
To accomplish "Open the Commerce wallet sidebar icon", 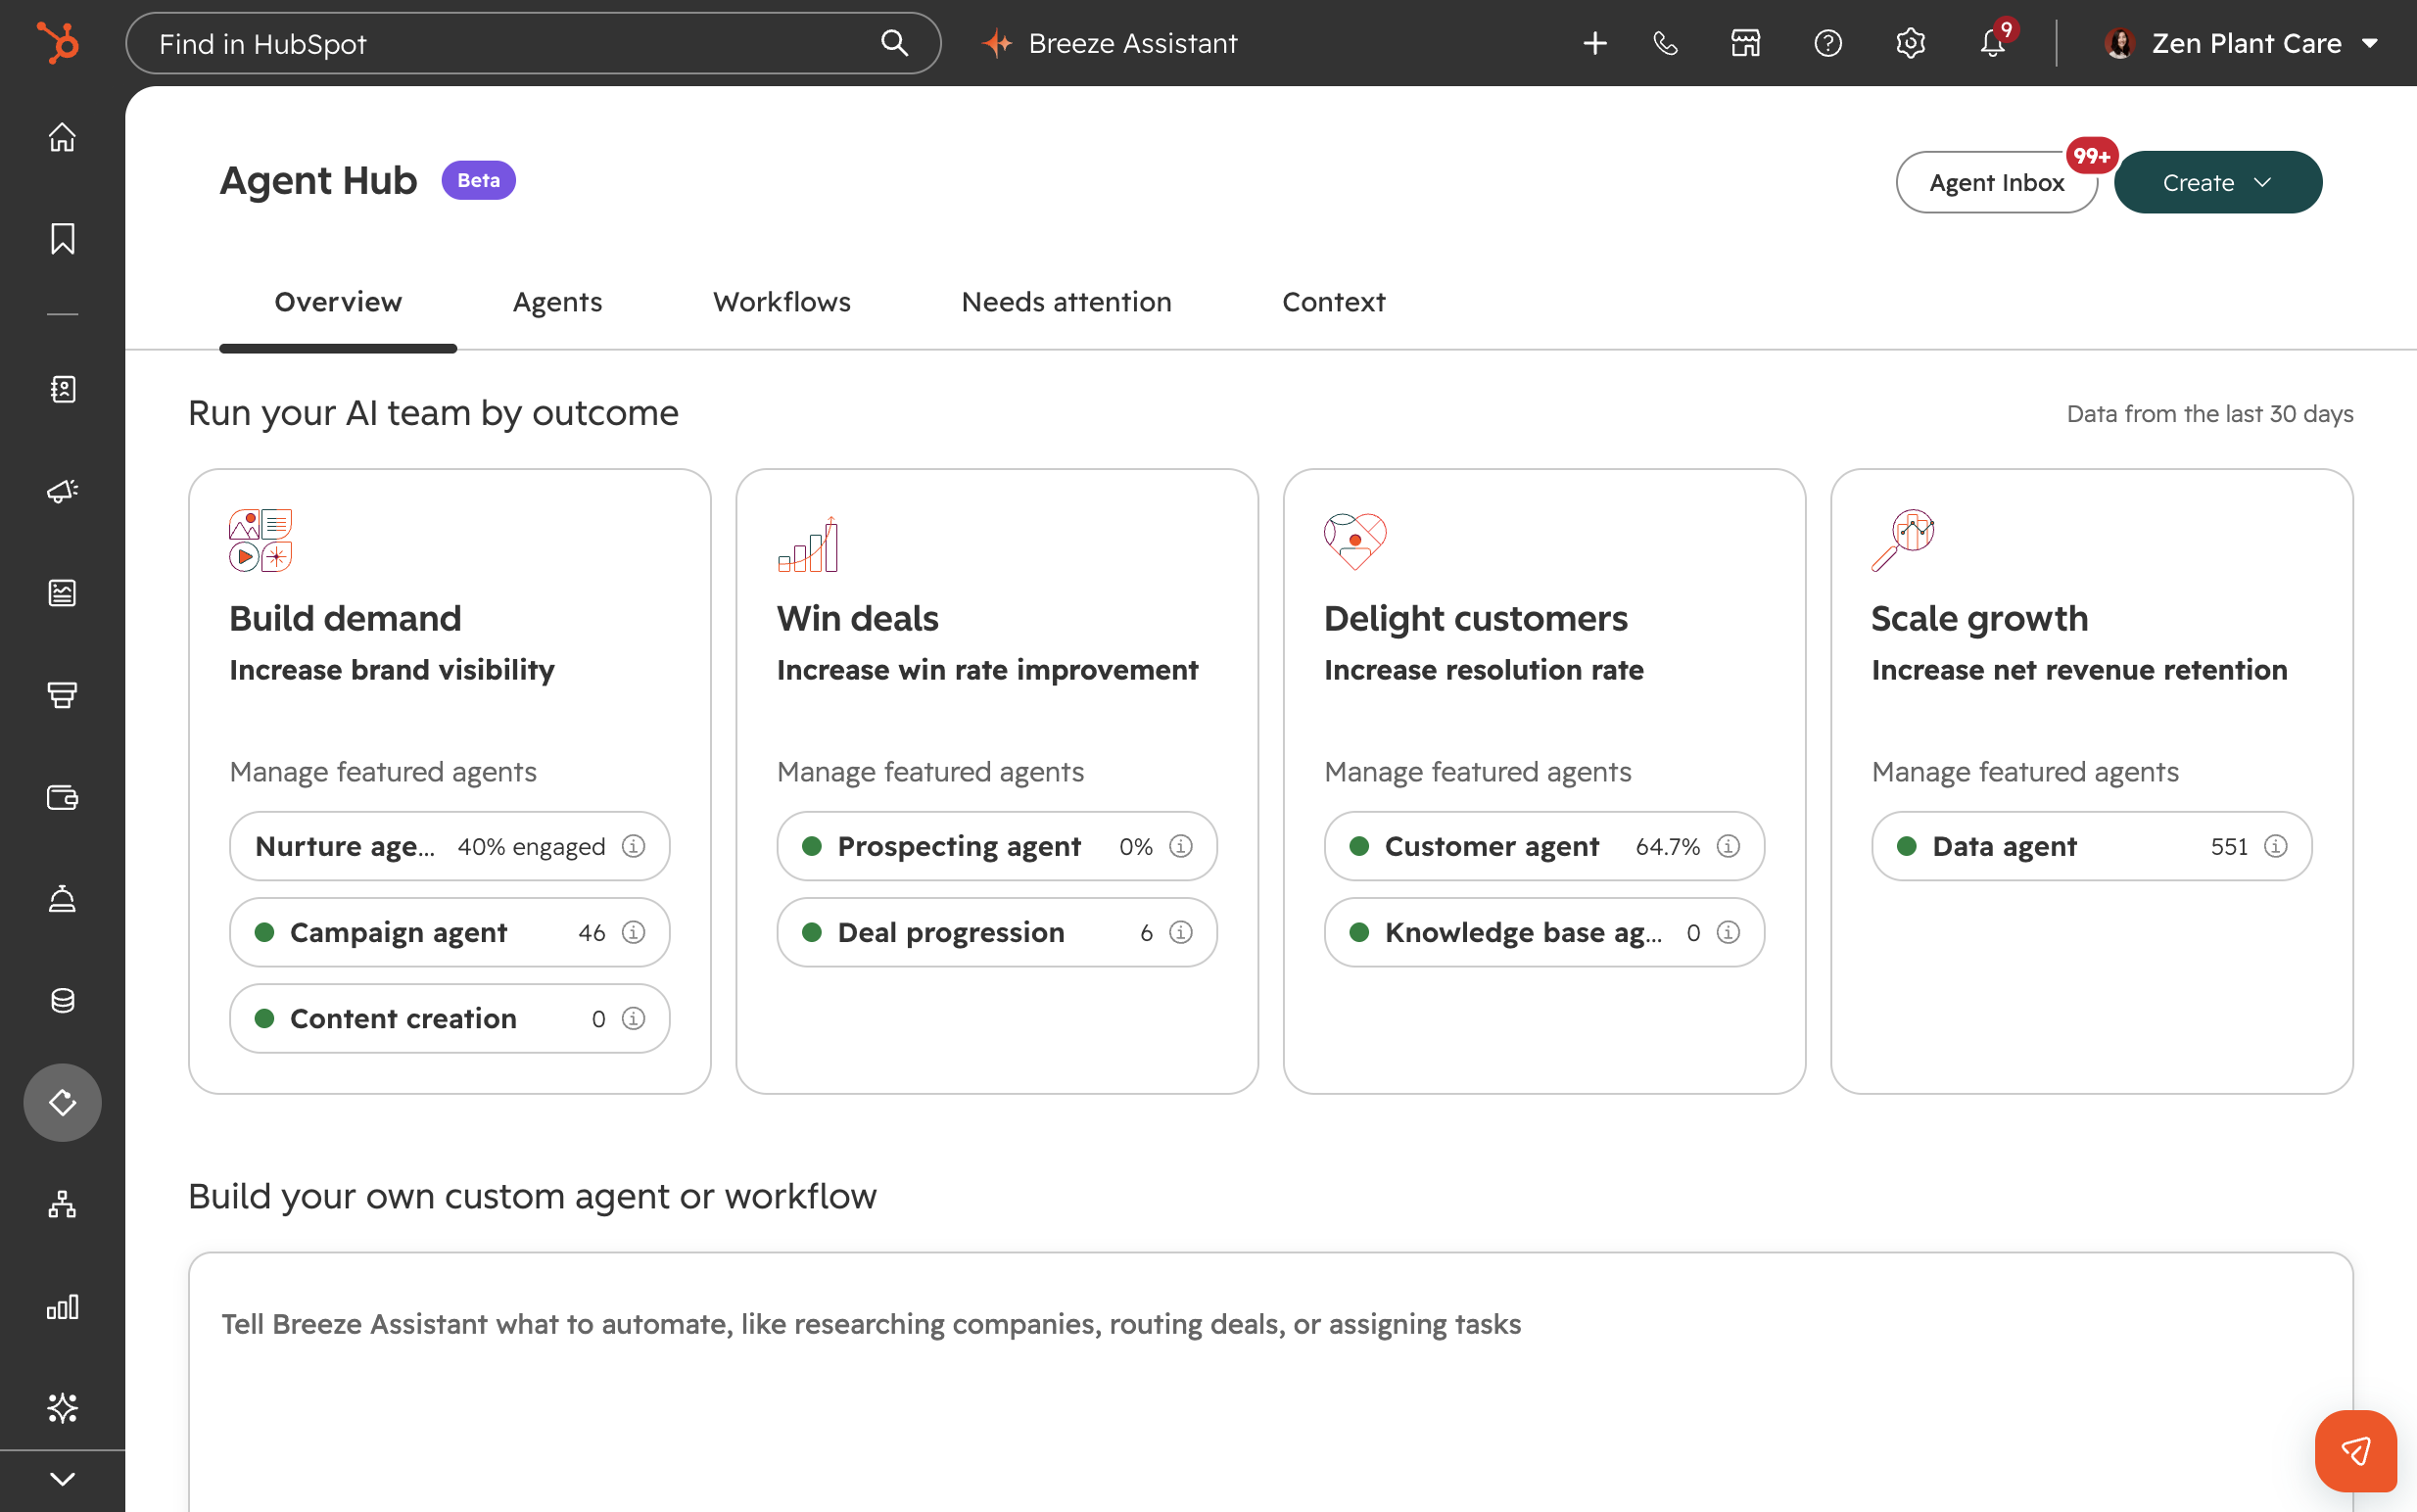I will (x=62, y=797).
